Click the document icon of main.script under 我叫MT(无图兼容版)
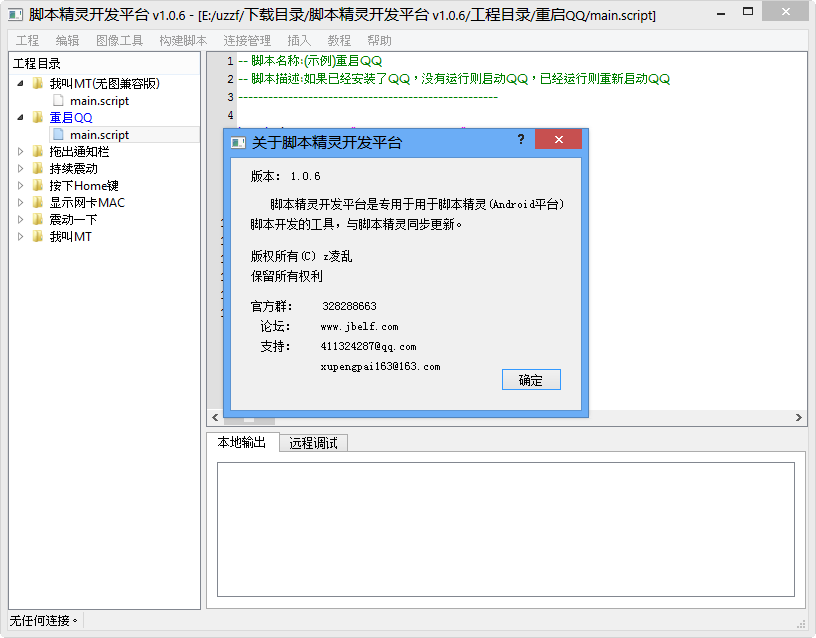Viewport: 816px width, 638px height. [57, 100]
